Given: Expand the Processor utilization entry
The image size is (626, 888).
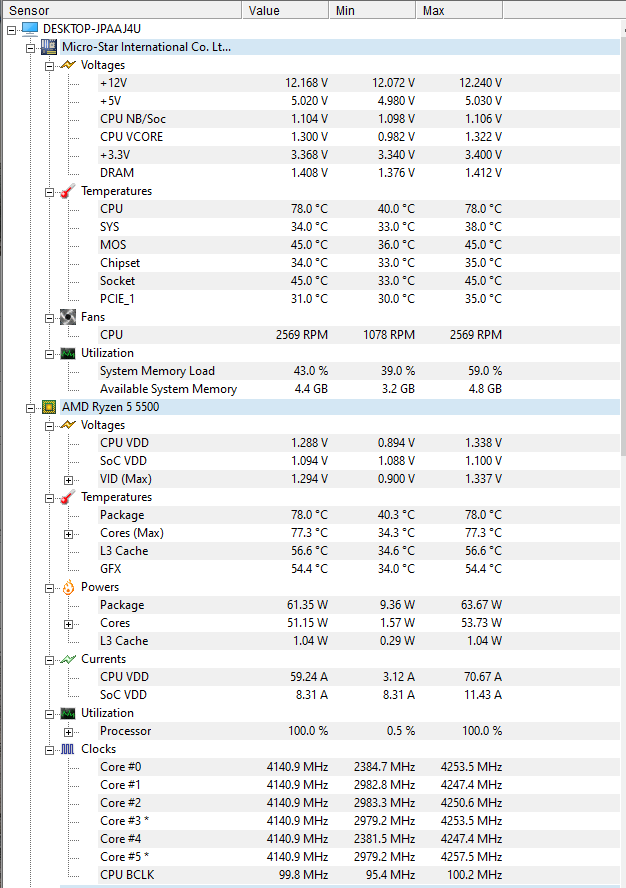Looking at the screenshot, I should (x=69, y=731).
